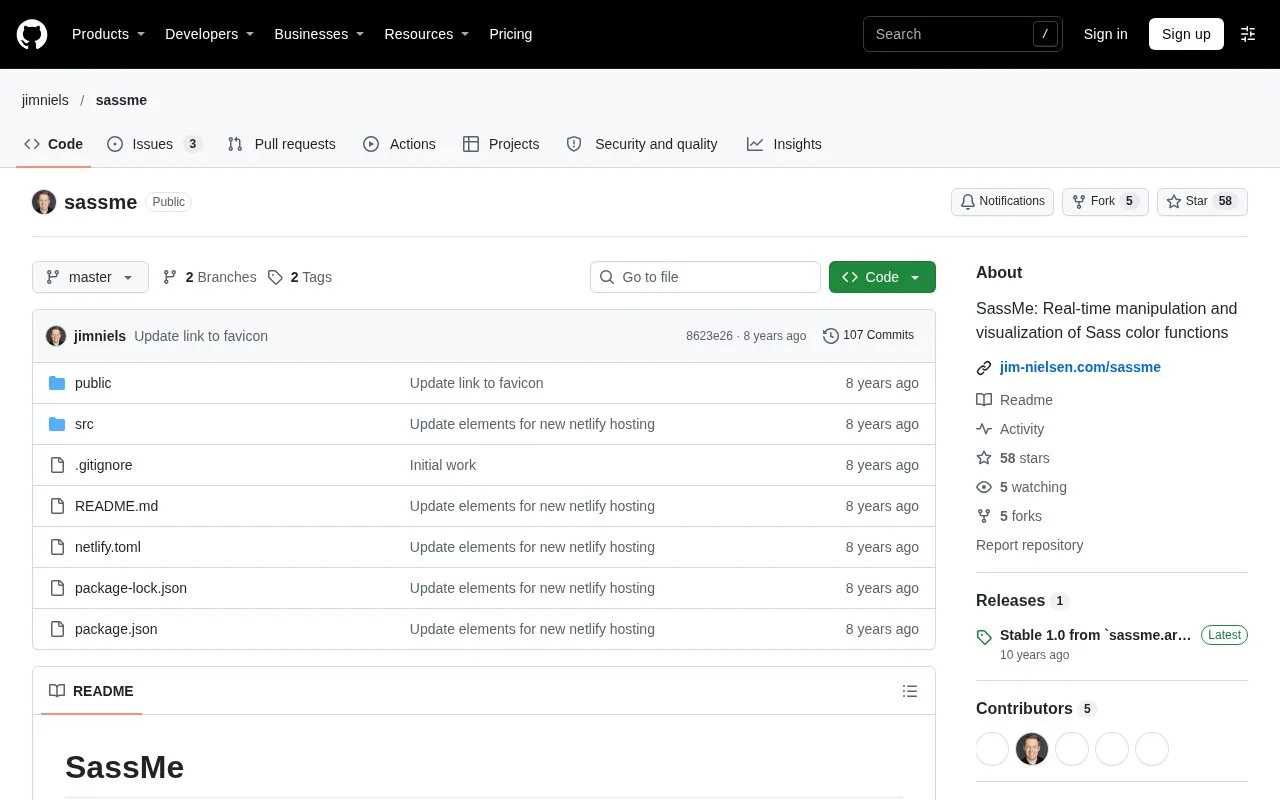This screenshot has width=1280, height=800.
Task: Click the Report repository link
Action: pyautogui.click(x=1029, y=545)
